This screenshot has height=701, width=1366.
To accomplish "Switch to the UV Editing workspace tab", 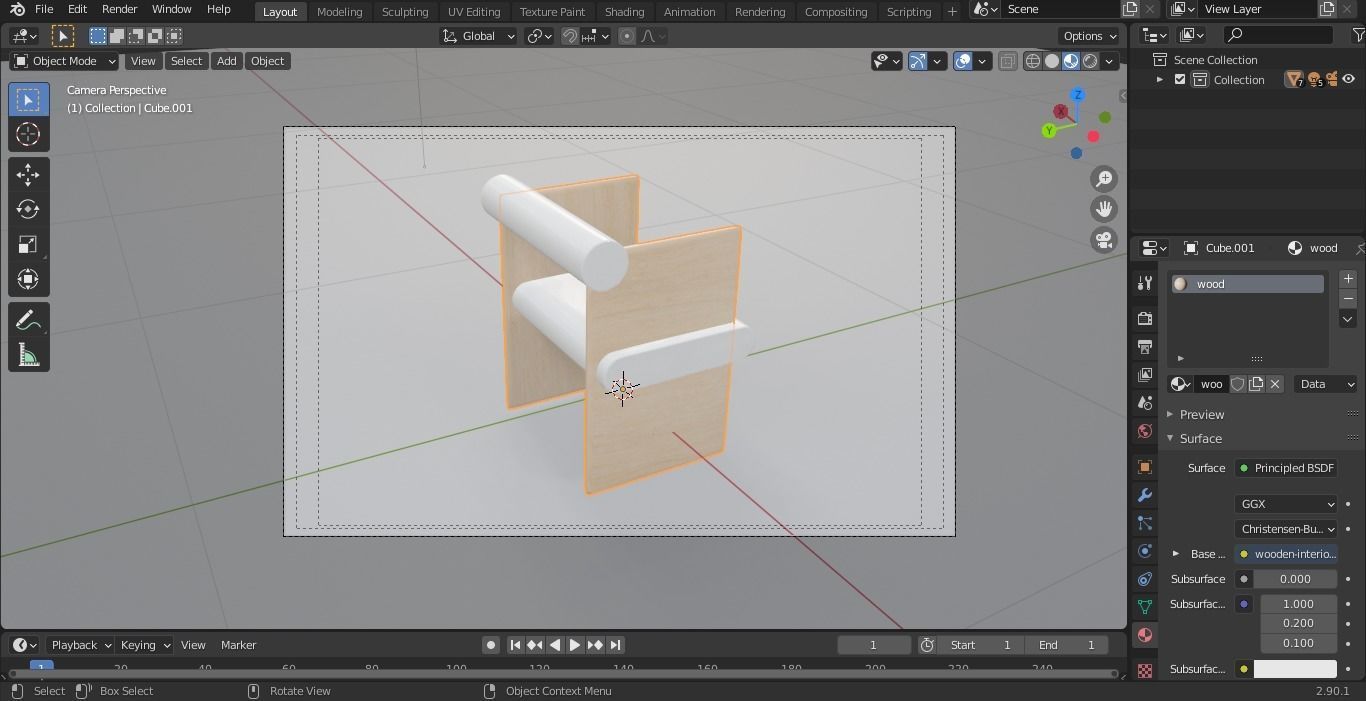I will [x=474, y=11].
